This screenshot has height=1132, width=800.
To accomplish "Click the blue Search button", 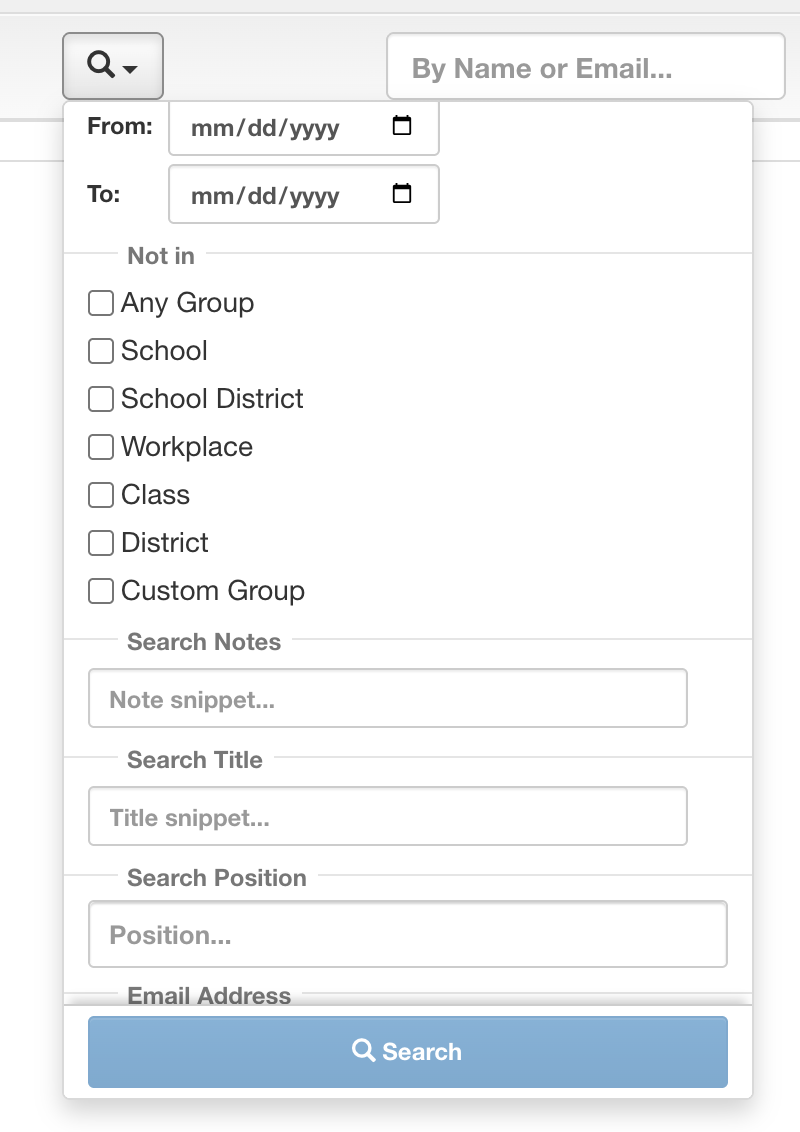I will pyautogui.click(x=408, y=1052).
